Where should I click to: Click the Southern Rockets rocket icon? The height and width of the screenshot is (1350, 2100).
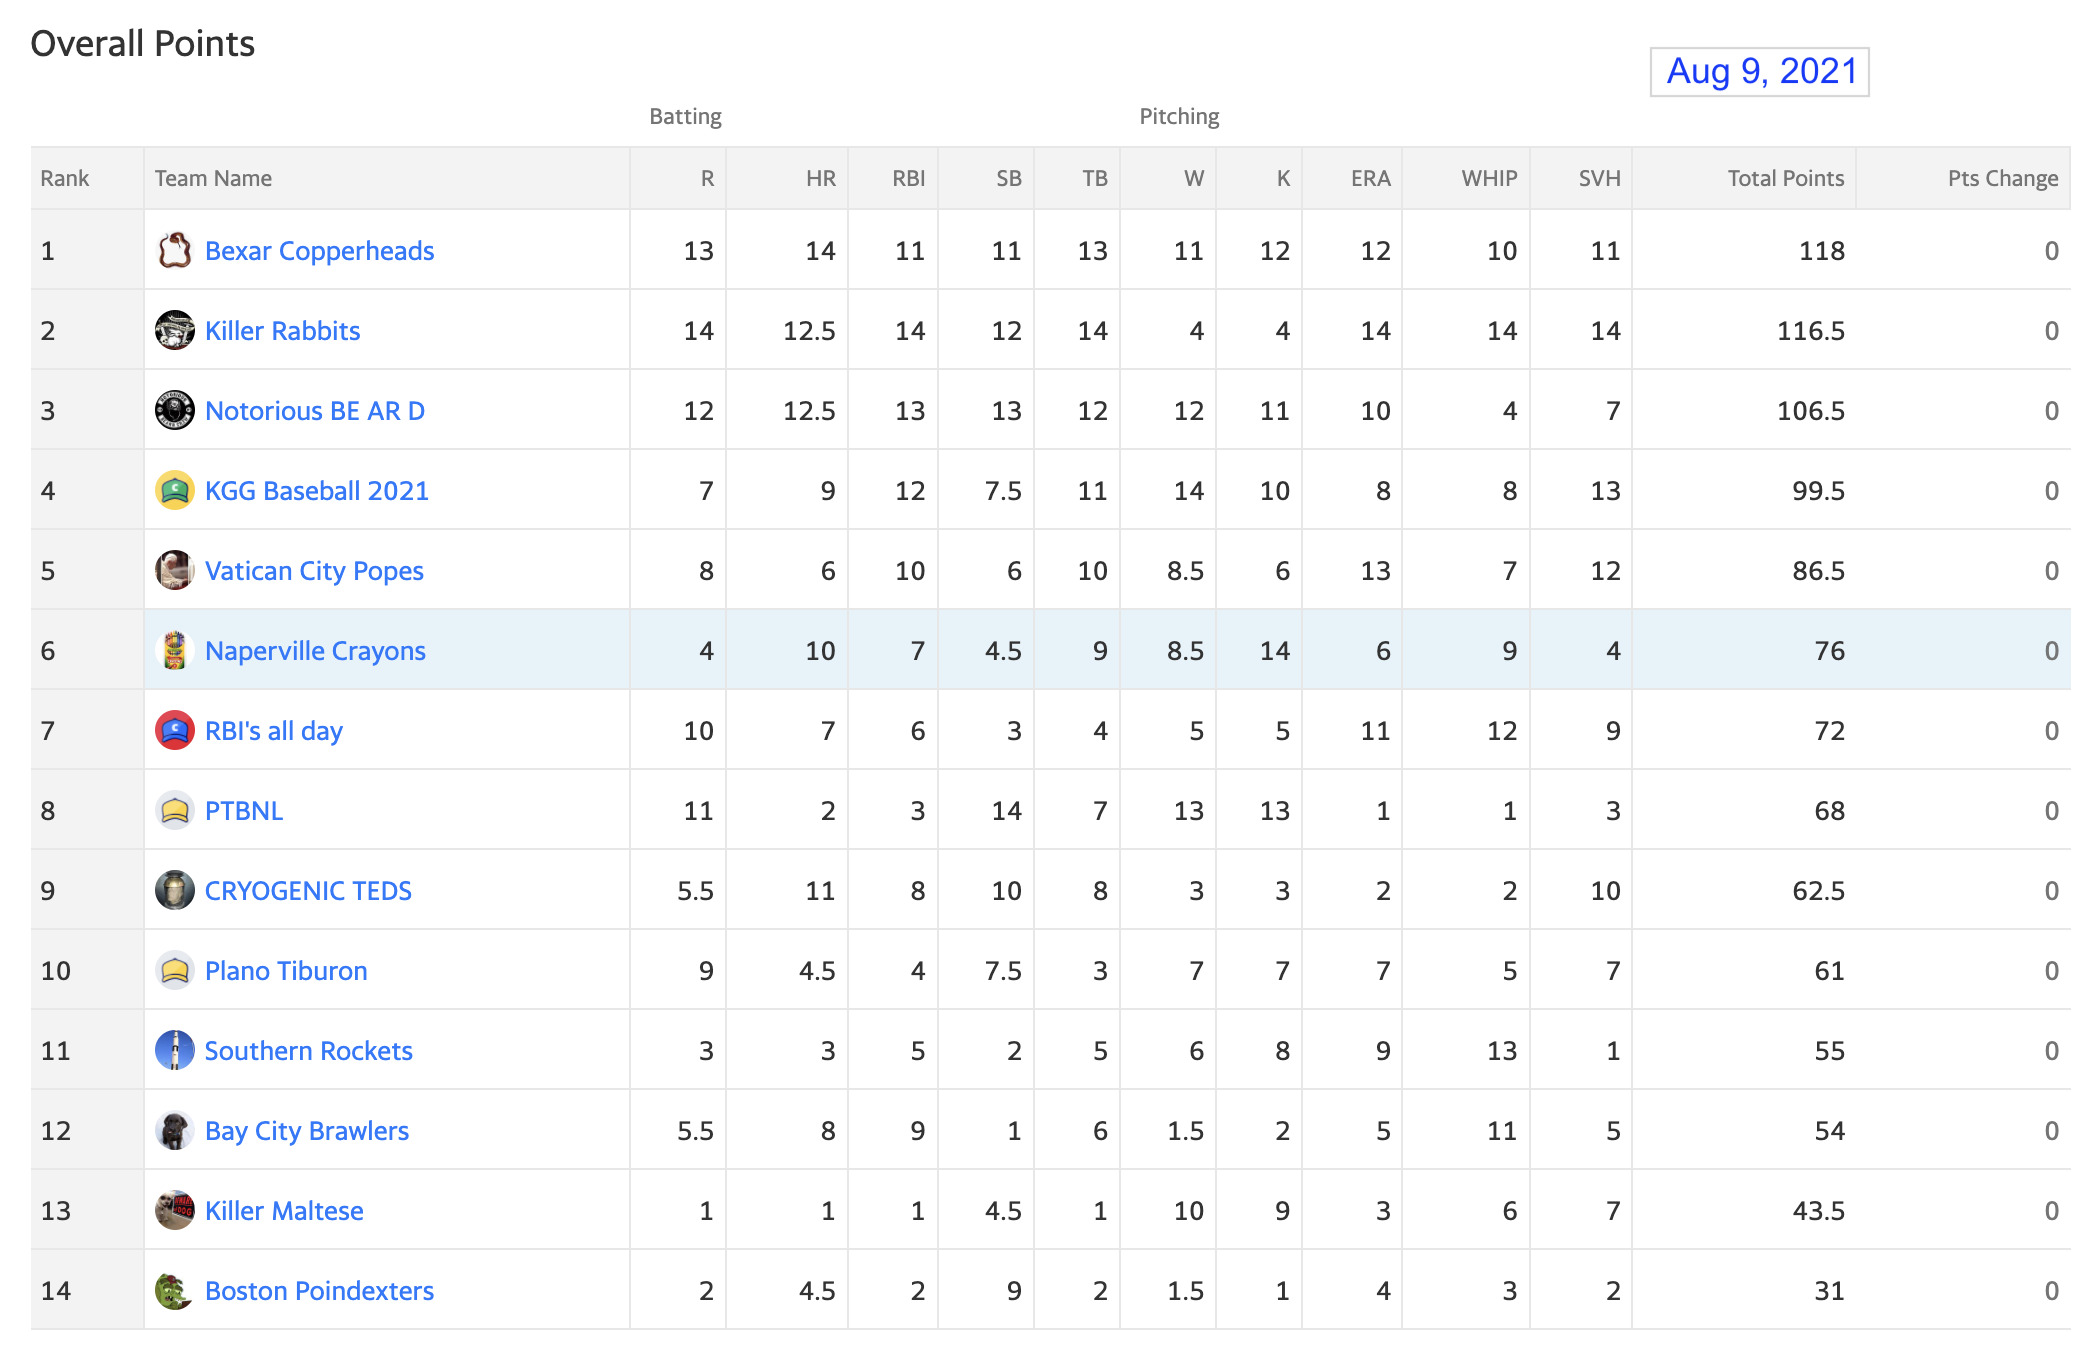coord(175,1050)
